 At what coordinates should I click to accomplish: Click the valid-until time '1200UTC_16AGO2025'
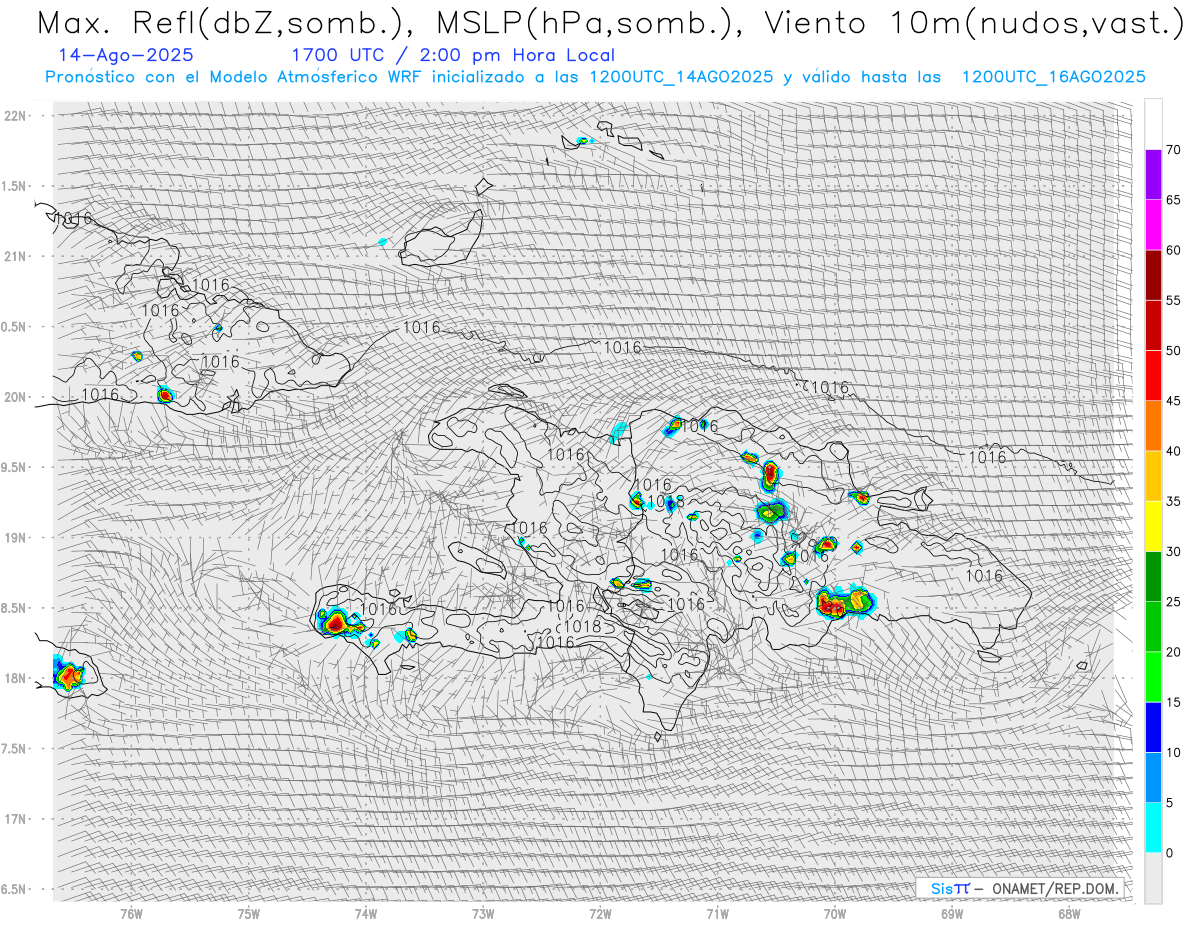1053,77
